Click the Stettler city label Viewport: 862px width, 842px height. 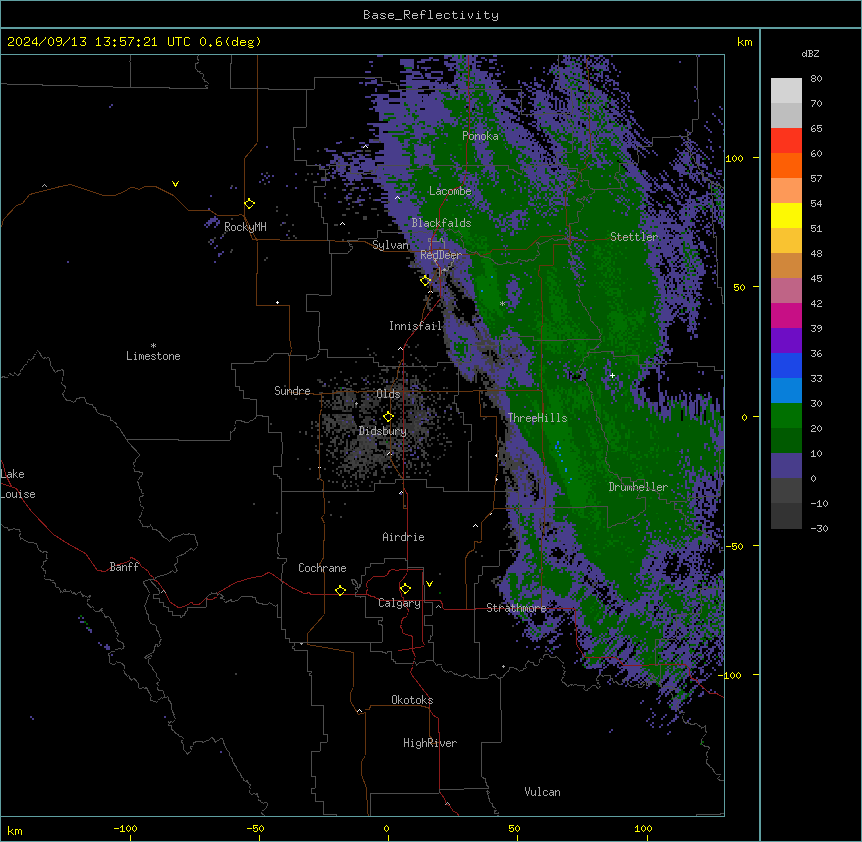(634, 237)
